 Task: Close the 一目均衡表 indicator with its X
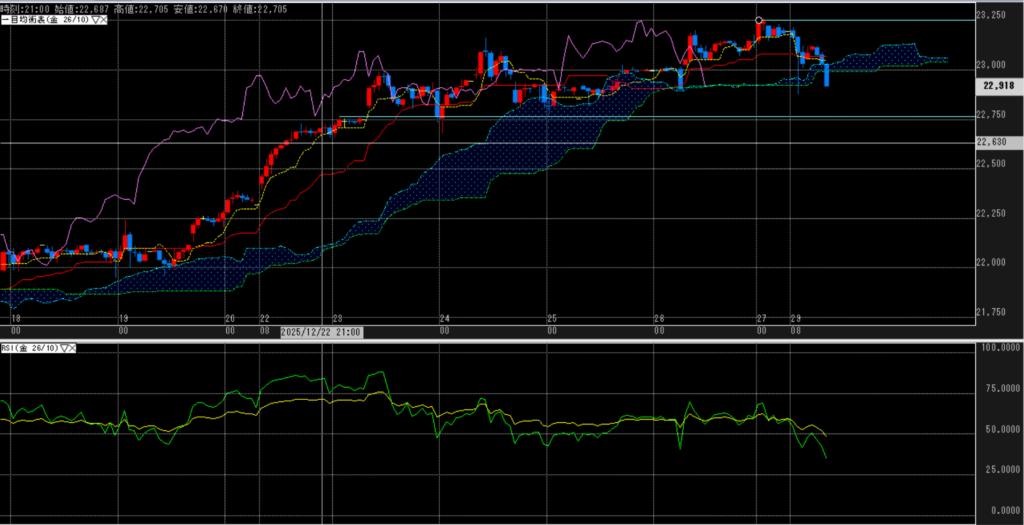tap(104, 19)
